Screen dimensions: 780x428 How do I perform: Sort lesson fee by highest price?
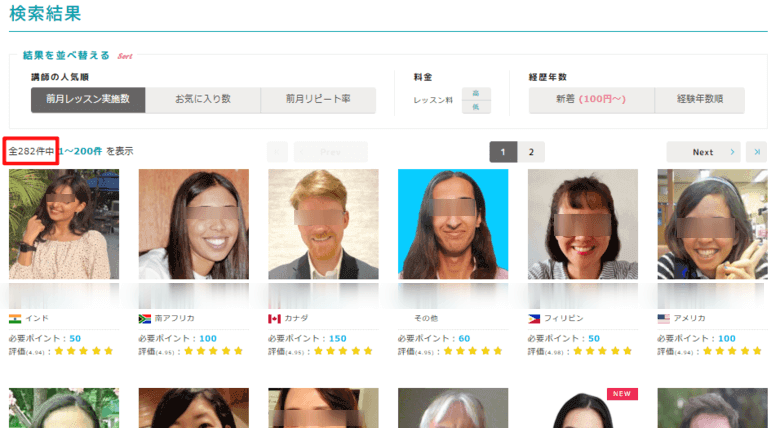[476, 93]
